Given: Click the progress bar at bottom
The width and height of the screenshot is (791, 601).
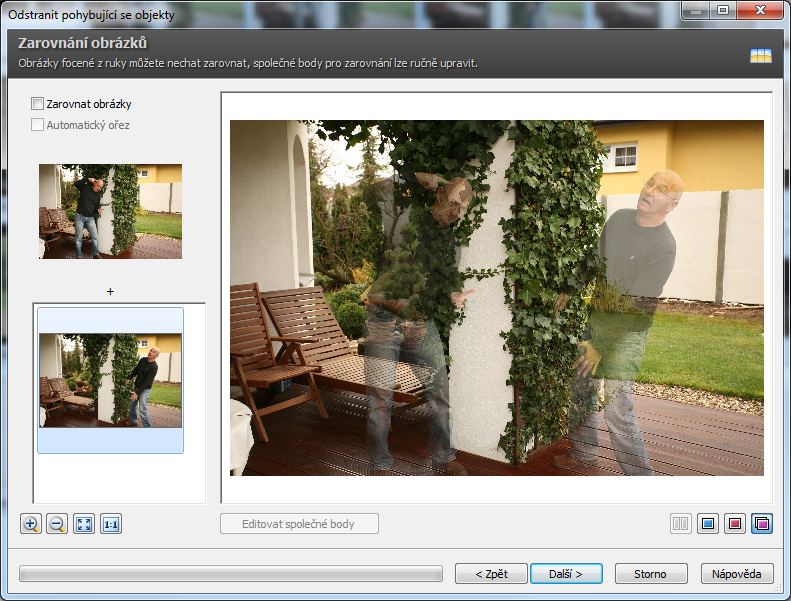Looking at the screenshot, I should (x=230, y=574).
